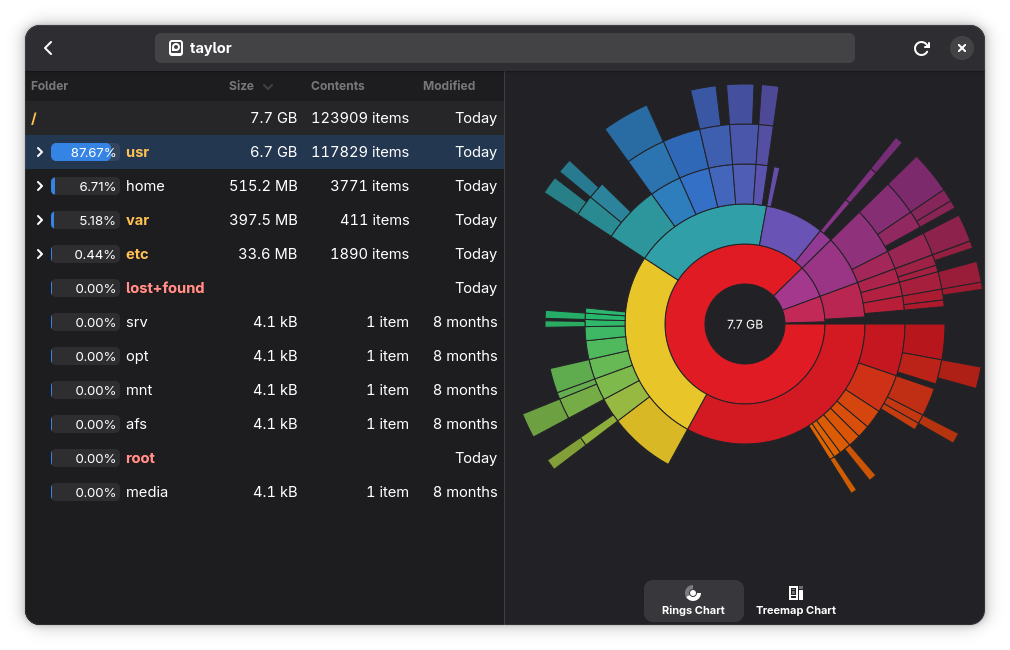Expand the var folder row
This screenshot has height=650, width=1010.
click(x=40, y=220)
